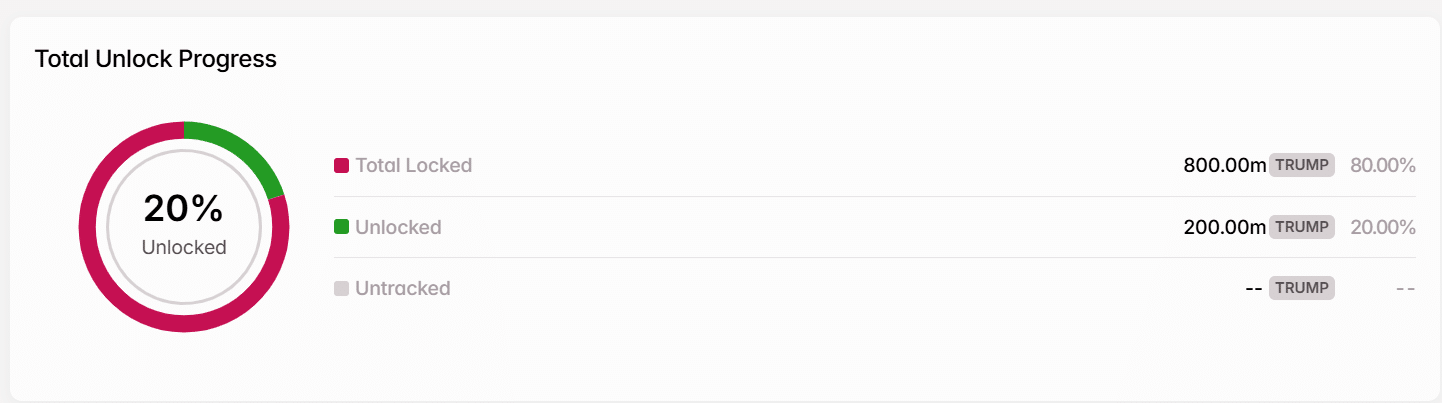
Task: Click the green Unlocked legend swatch
Action: click(341, 227)
